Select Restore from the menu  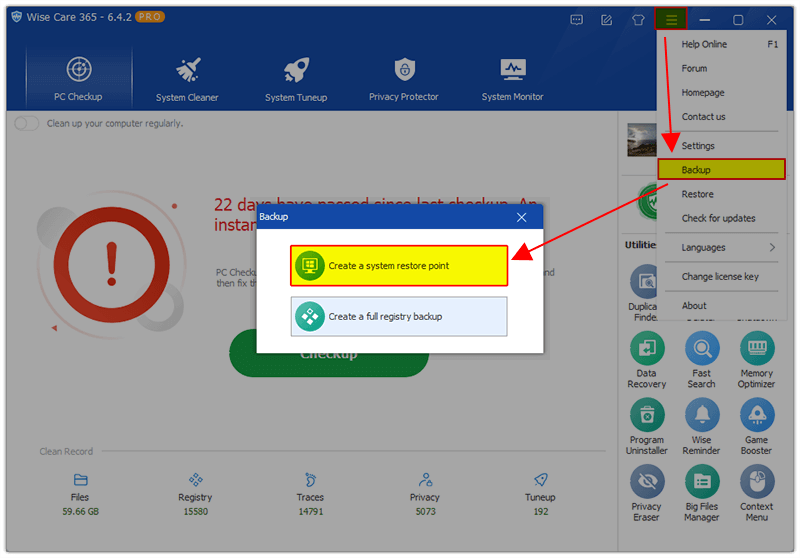tap(721, 194)
